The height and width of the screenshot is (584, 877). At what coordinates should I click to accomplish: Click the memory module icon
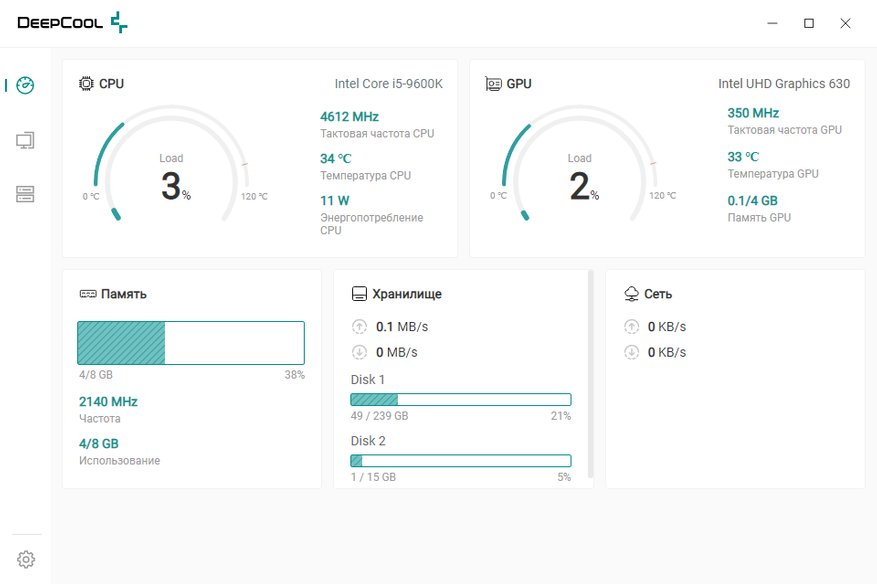(88, 294)
